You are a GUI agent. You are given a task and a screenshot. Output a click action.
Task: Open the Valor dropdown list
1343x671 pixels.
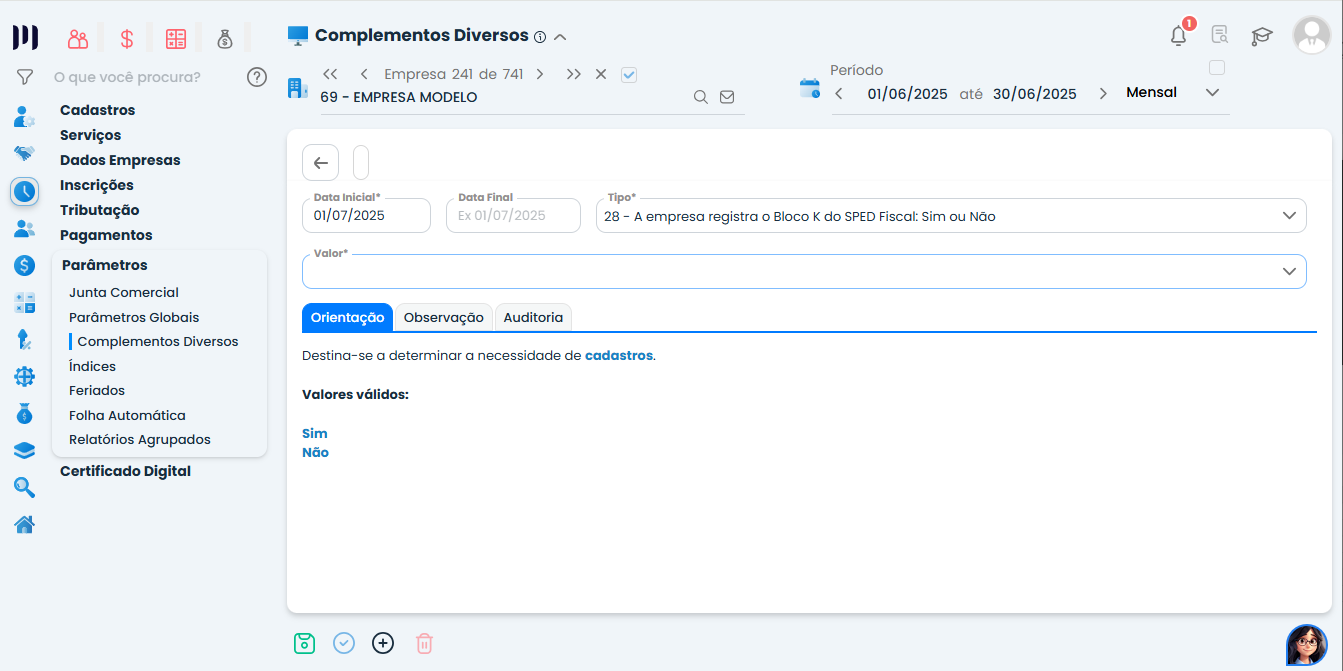[1289, 271]
